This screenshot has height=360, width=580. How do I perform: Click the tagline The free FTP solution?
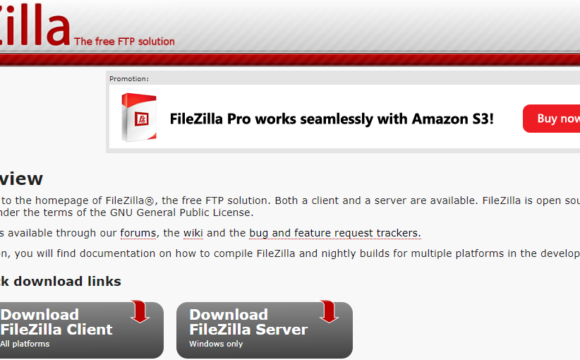pyautogui.click(x=124, y=41)
